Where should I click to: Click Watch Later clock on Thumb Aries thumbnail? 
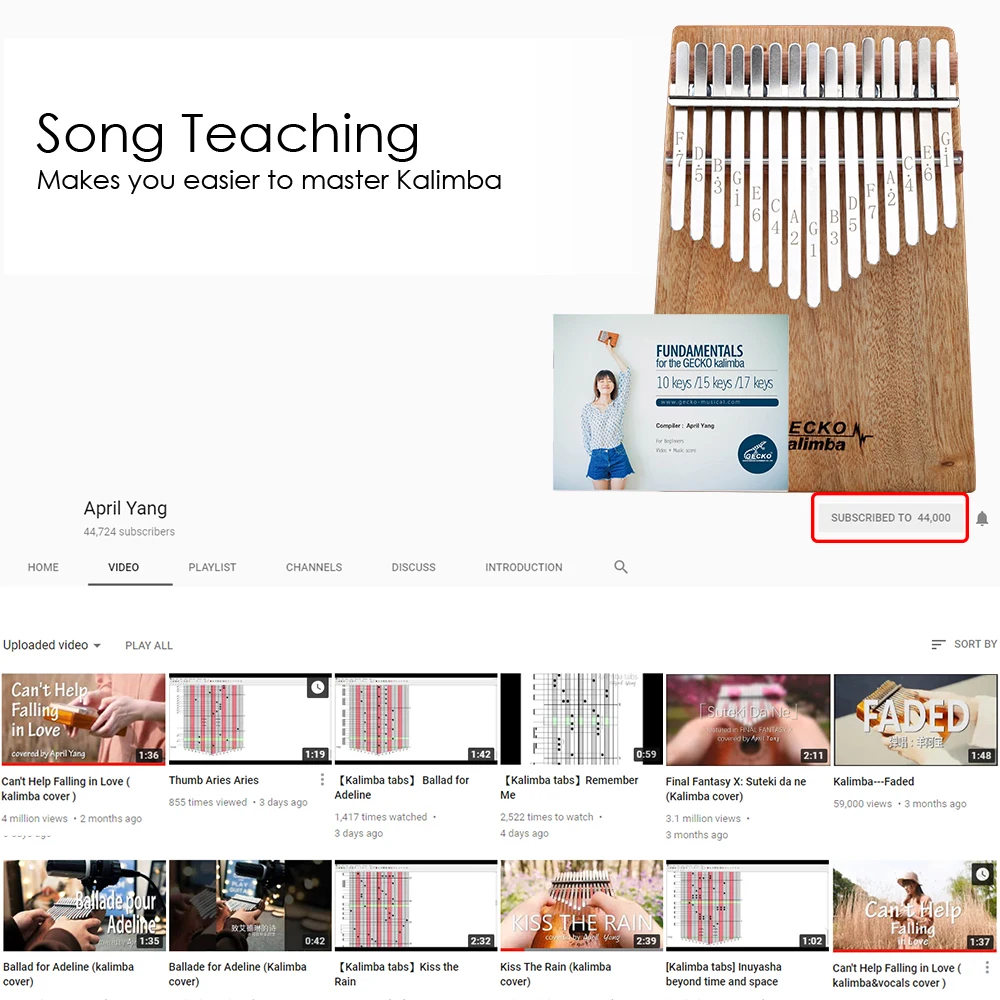click(318, 687)
